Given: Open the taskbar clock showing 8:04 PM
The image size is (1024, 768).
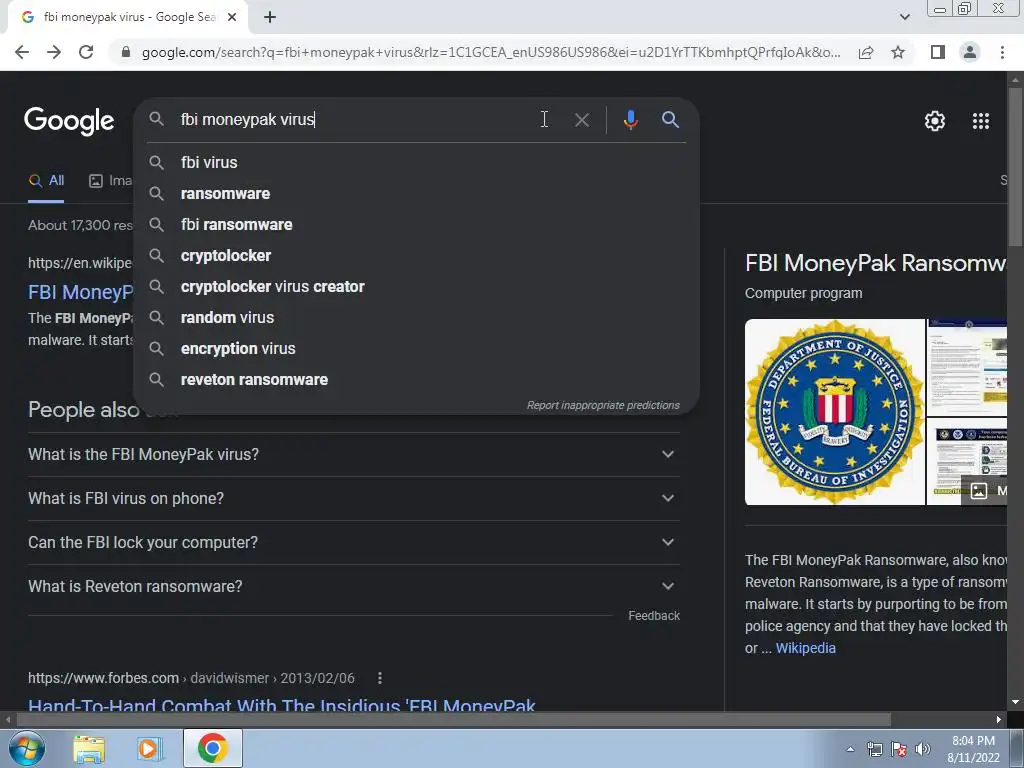Looking at the screenshot, I should pyautogui.click(x=973, y=749).
